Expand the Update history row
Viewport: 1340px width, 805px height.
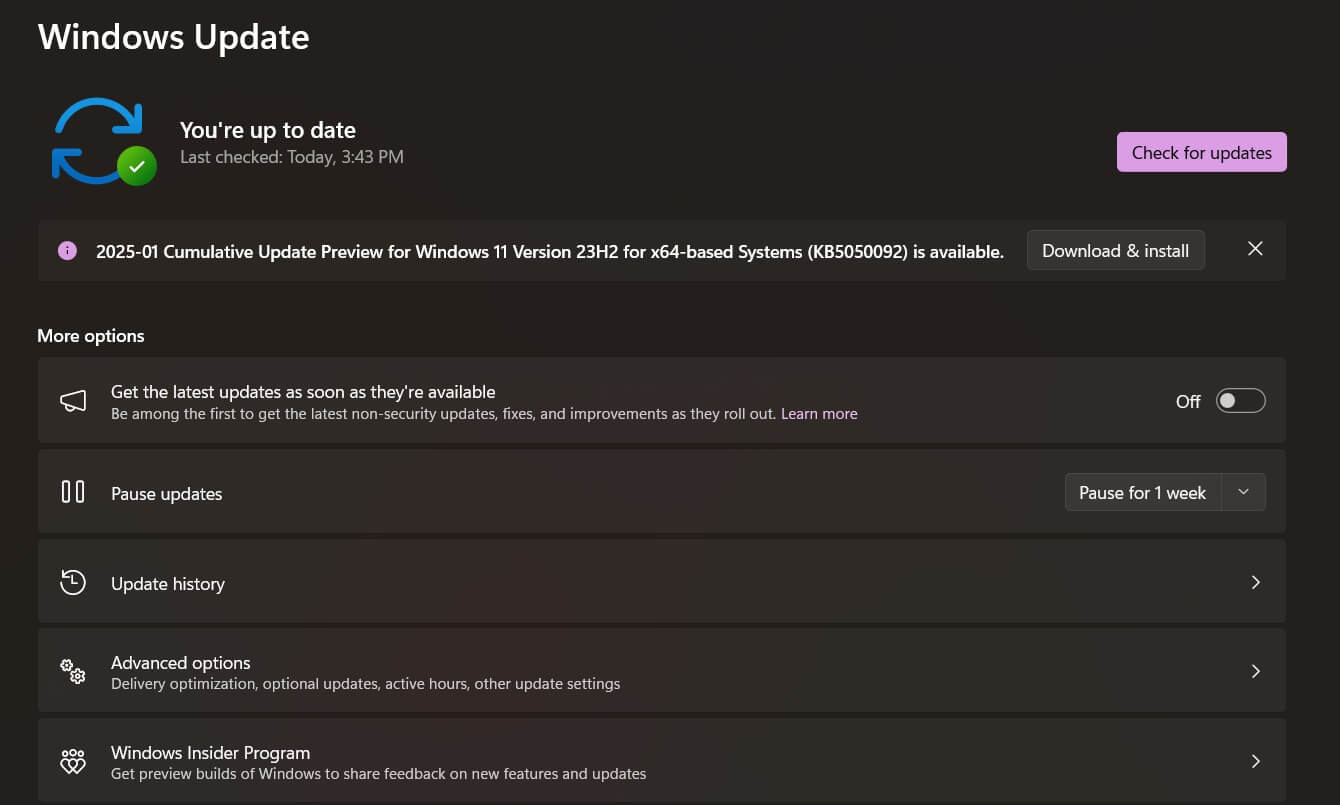[x=1256, y=582]
